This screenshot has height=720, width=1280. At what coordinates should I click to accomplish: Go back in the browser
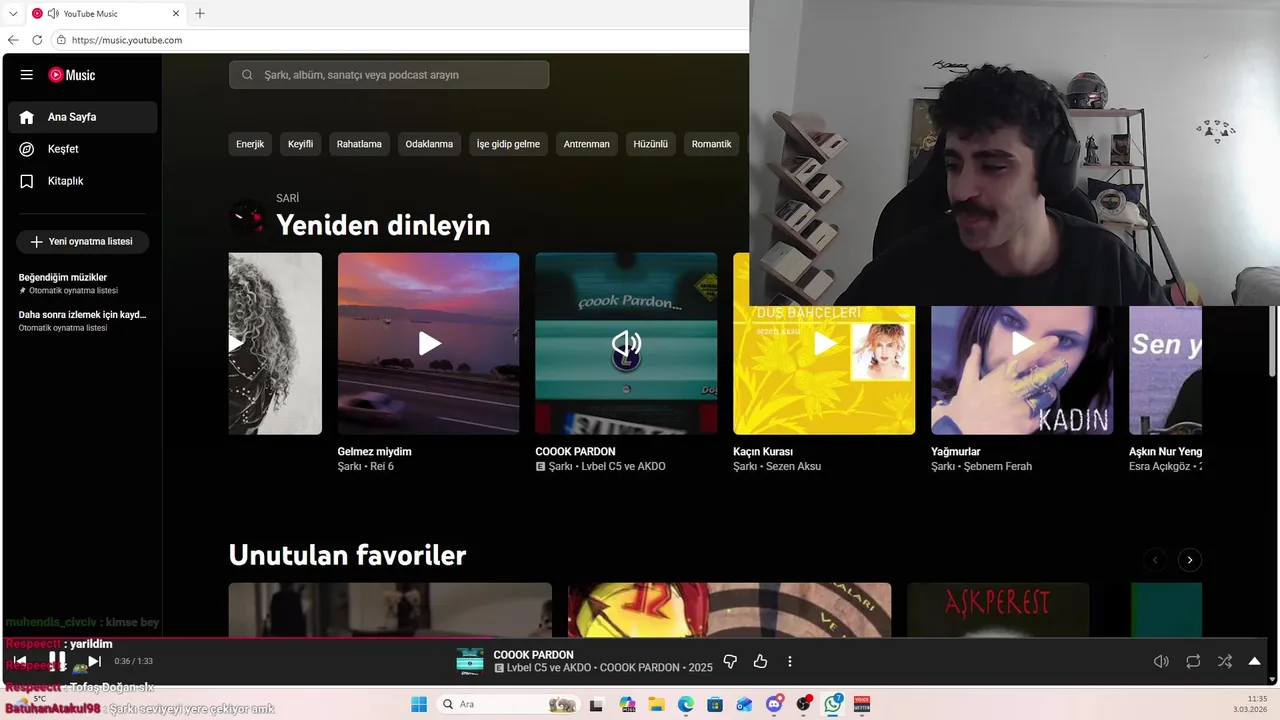click(x=13, y=40)
